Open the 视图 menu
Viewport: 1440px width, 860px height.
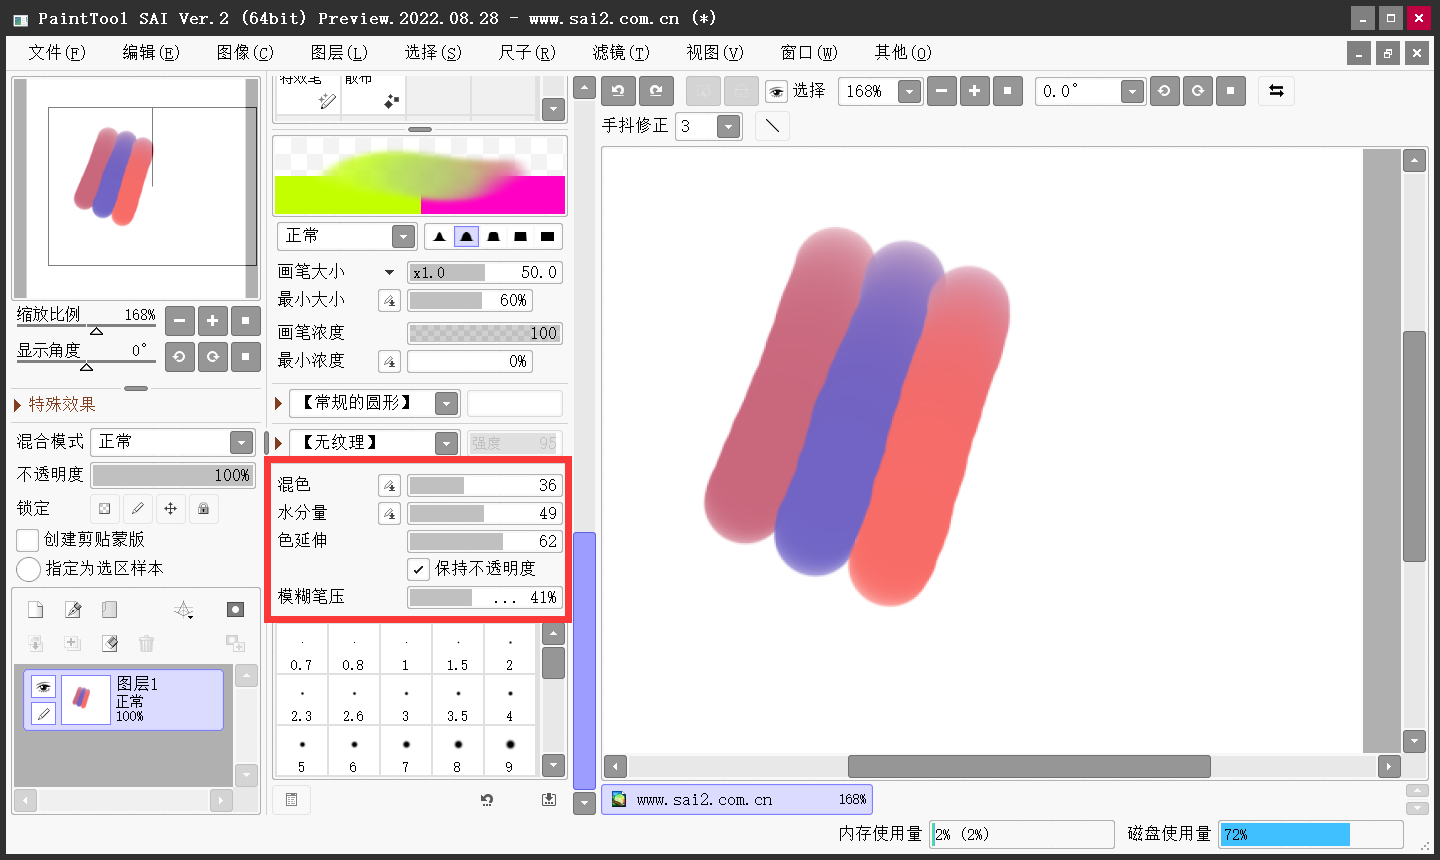[x=714, y=52]
